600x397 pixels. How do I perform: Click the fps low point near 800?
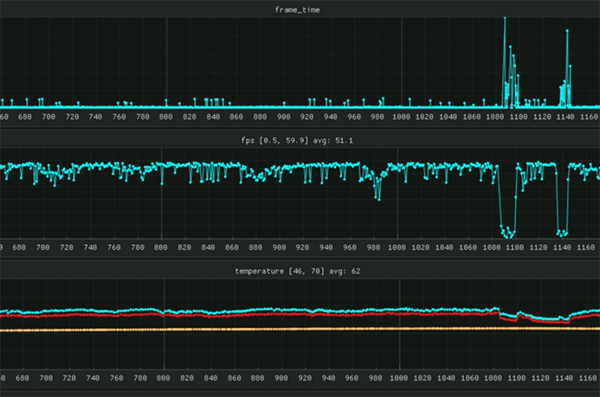161,184
